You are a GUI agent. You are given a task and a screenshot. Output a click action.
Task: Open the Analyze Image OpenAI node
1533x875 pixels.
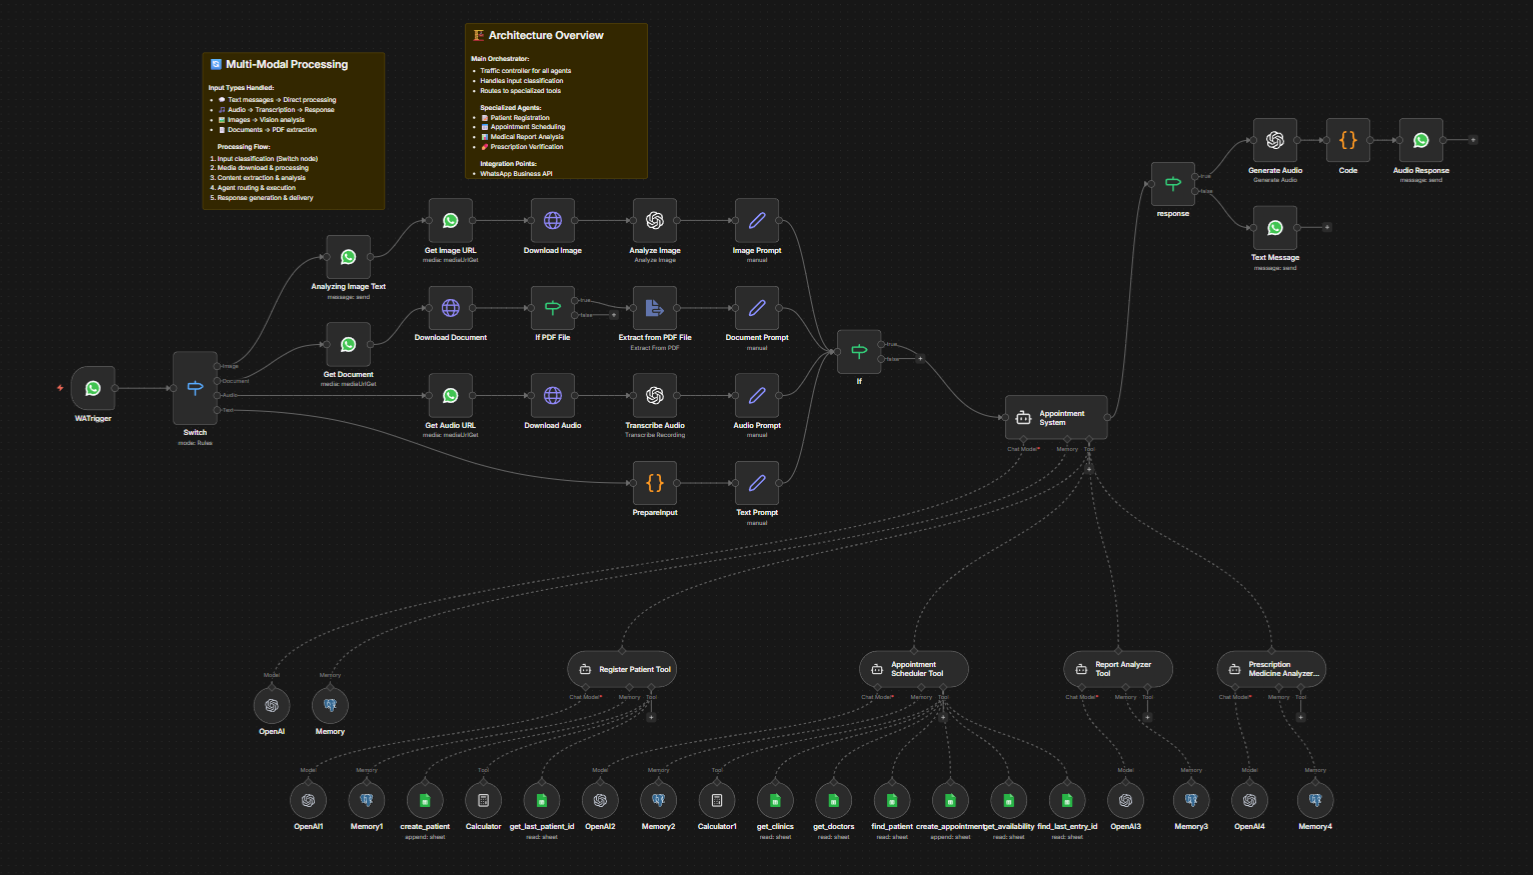click(655, 221)
